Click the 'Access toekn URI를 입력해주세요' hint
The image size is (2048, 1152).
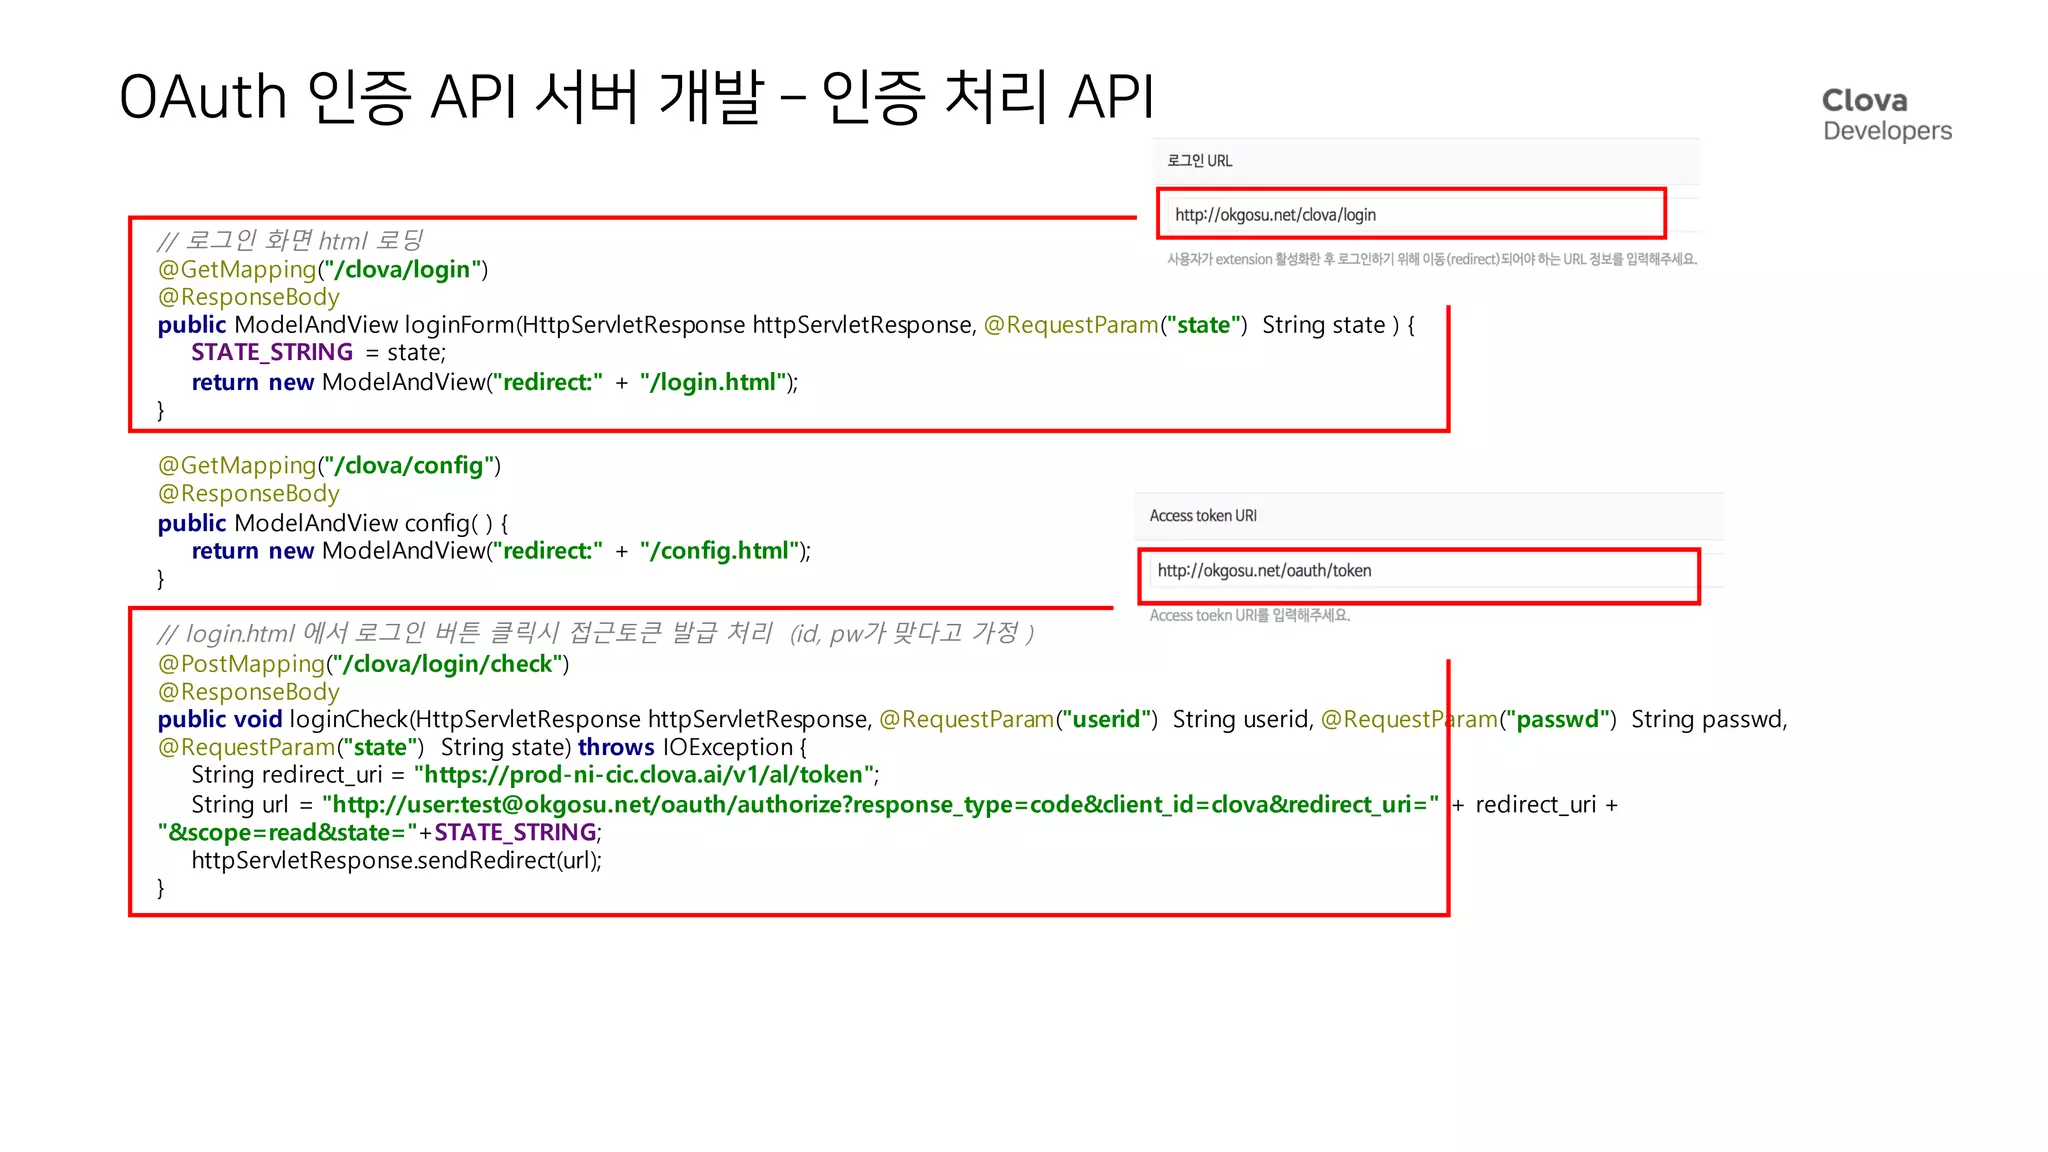tap(1250, 615)
